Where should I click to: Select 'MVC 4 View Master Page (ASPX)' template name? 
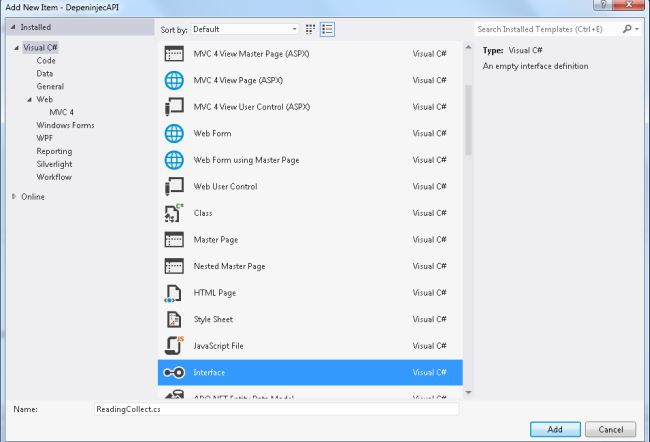(251, 54)
